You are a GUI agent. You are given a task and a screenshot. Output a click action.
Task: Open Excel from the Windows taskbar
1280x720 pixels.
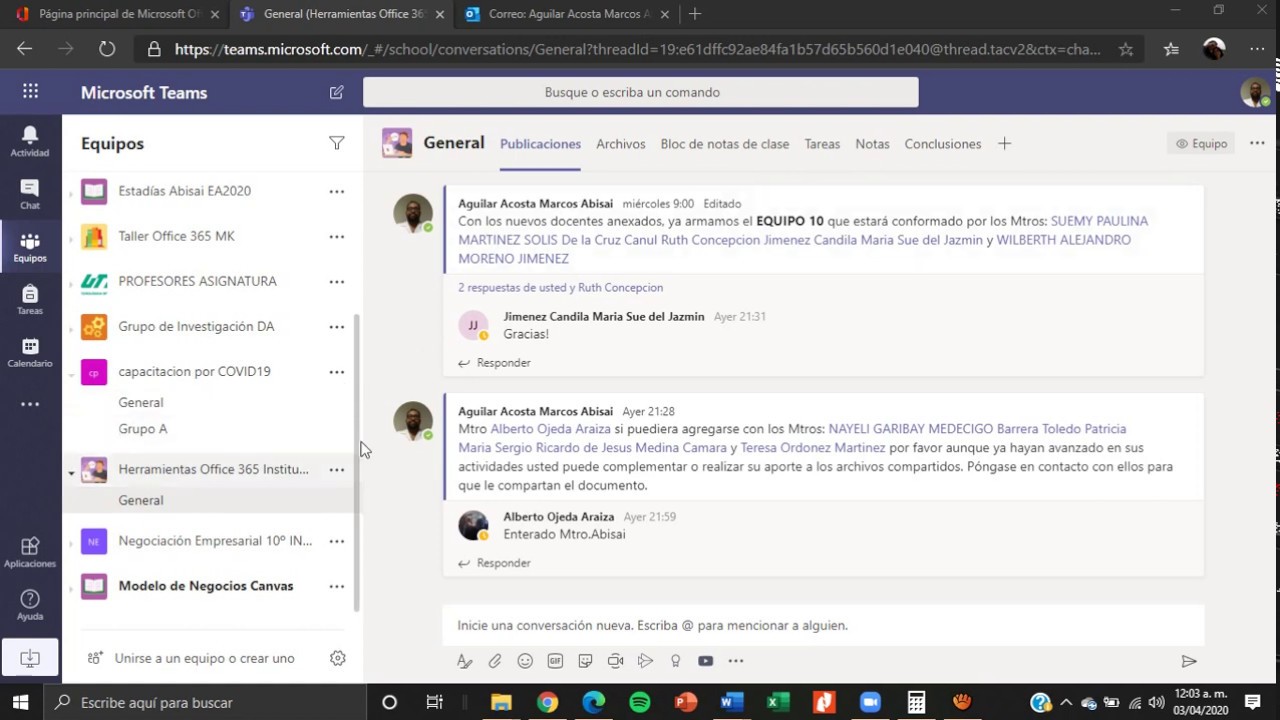tap(777, 702)
